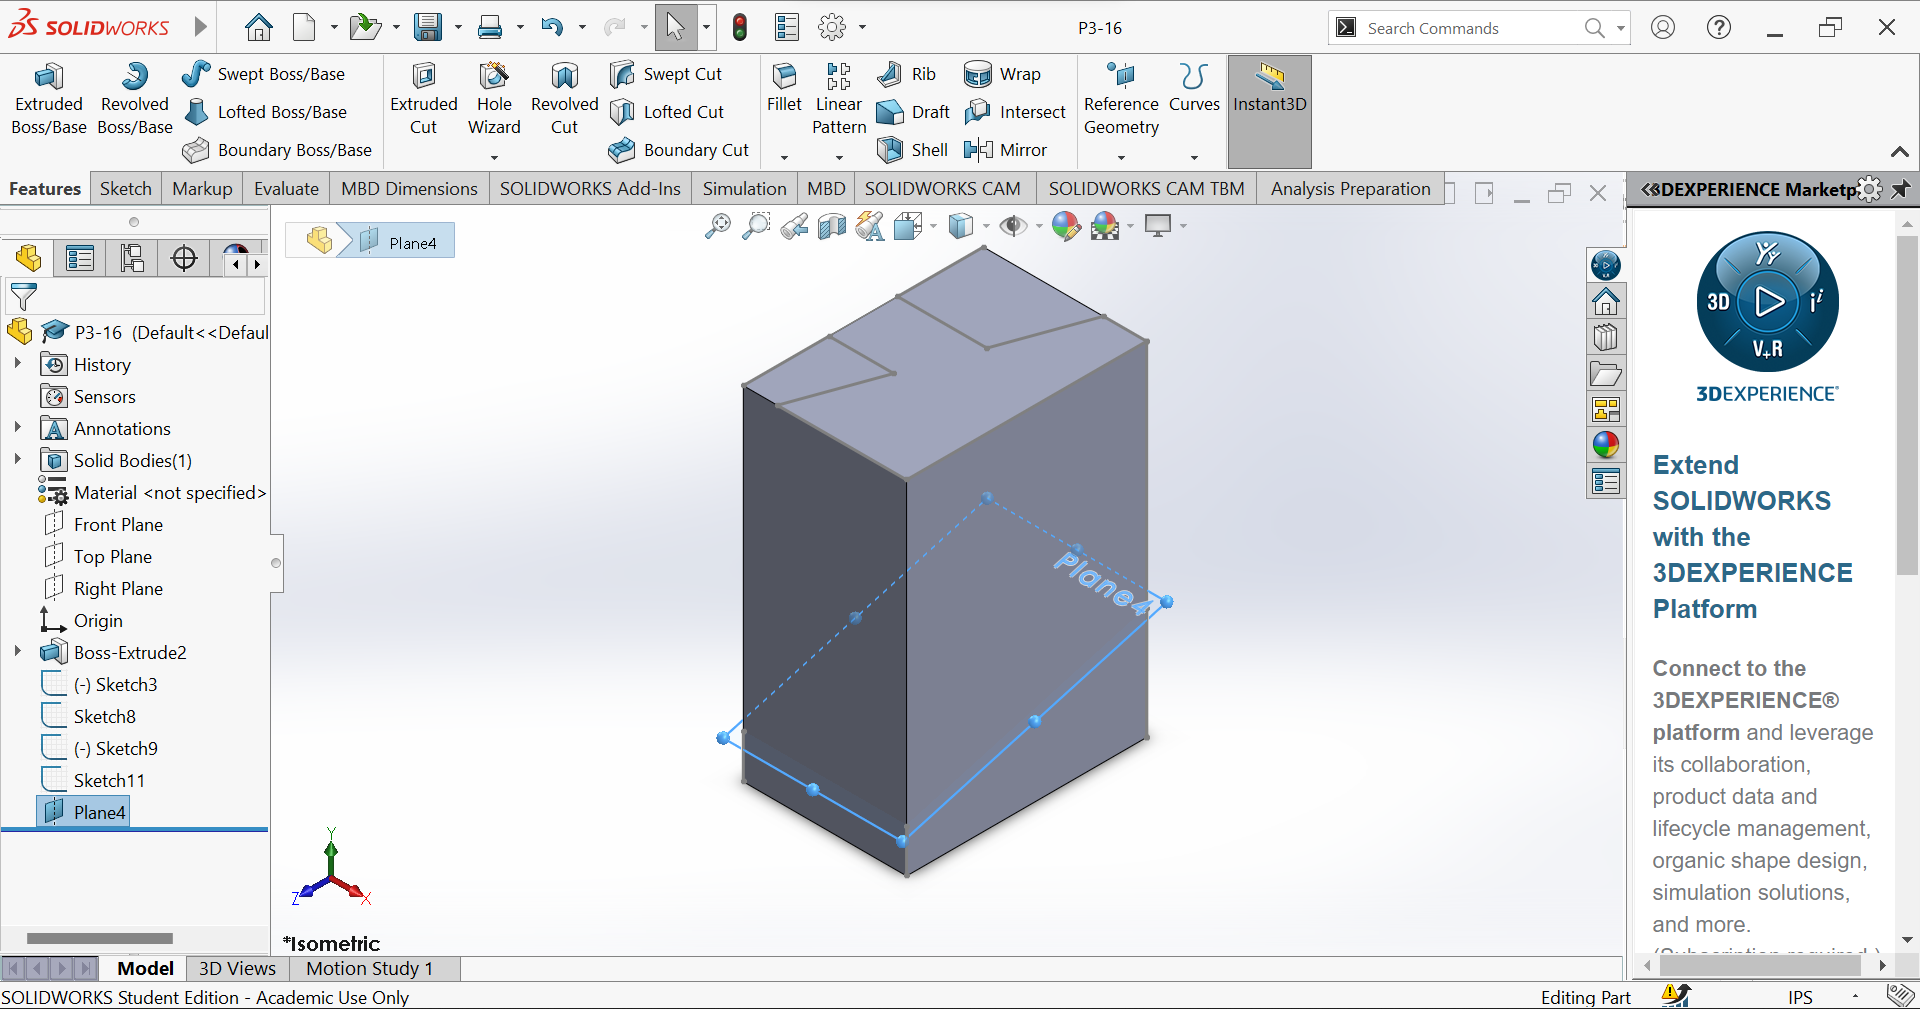Open the Wrap feature tool
1920x1009 pixels.
(1005, 73)
